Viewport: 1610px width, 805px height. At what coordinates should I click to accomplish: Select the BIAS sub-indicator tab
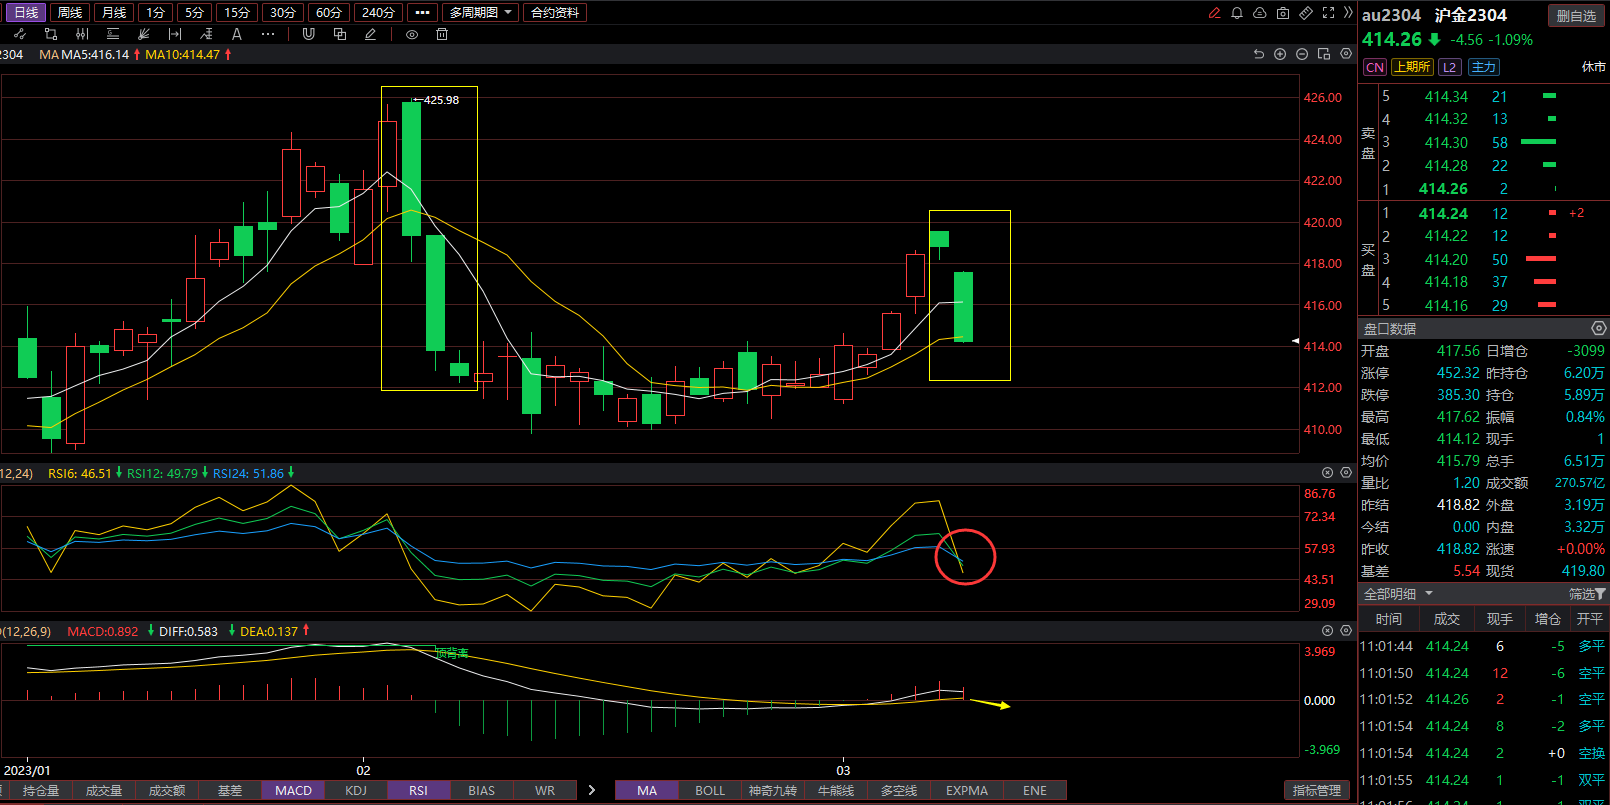tap(481, 790)
